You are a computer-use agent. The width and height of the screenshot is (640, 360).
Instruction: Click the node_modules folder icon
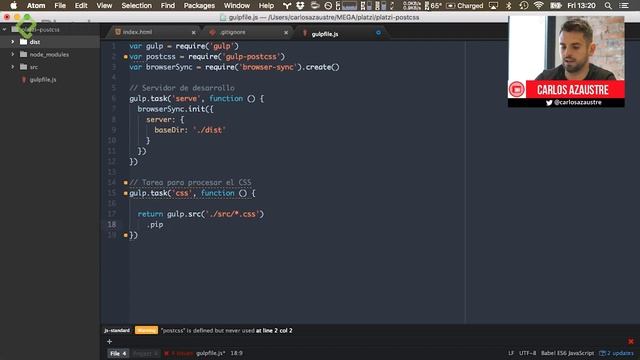click(24, 54)
